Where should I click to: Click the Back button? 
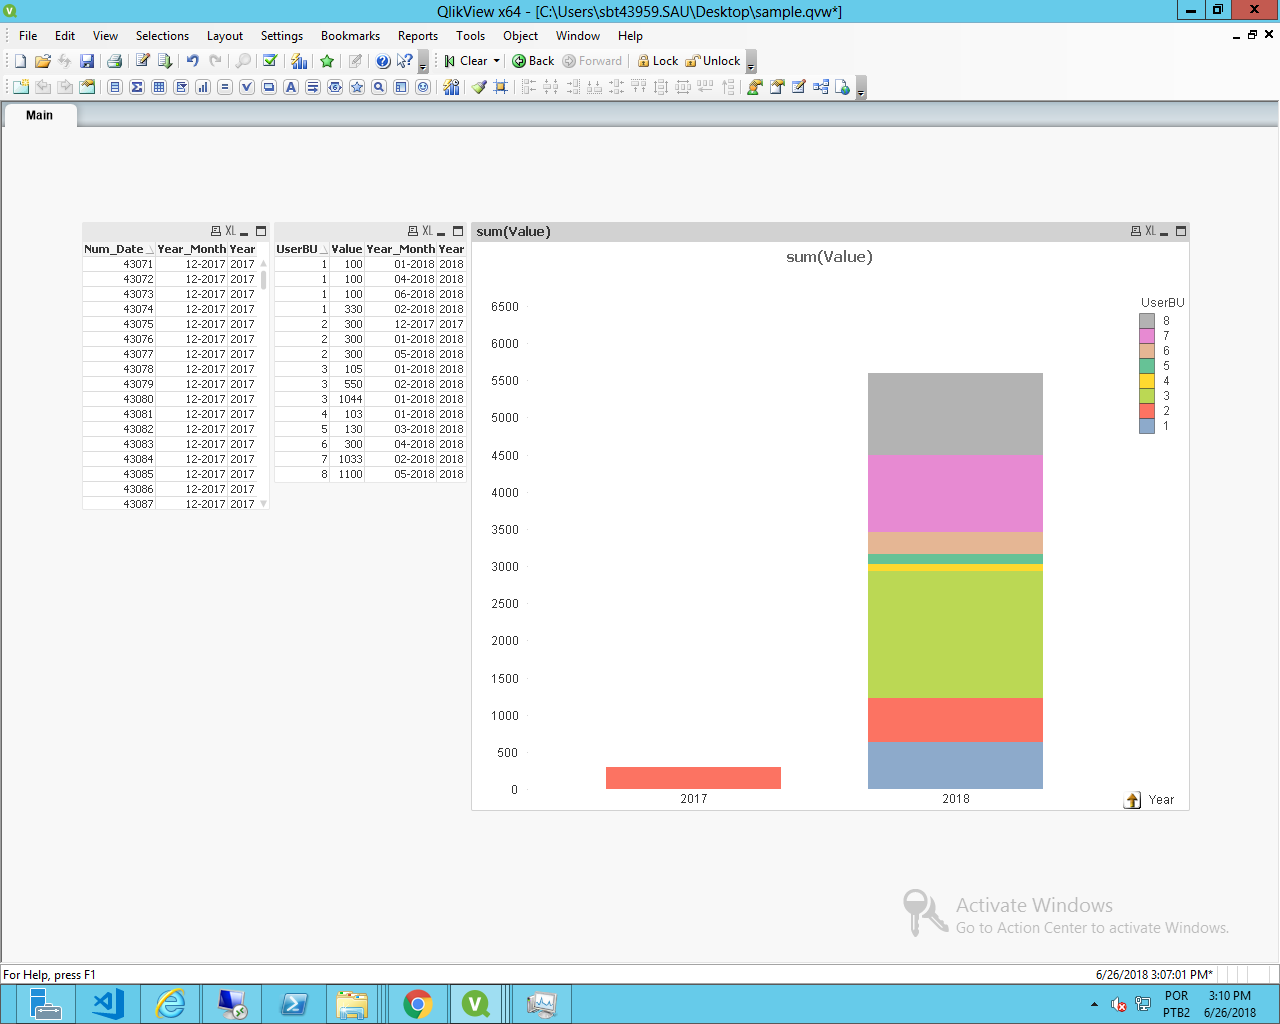(533, 61)
